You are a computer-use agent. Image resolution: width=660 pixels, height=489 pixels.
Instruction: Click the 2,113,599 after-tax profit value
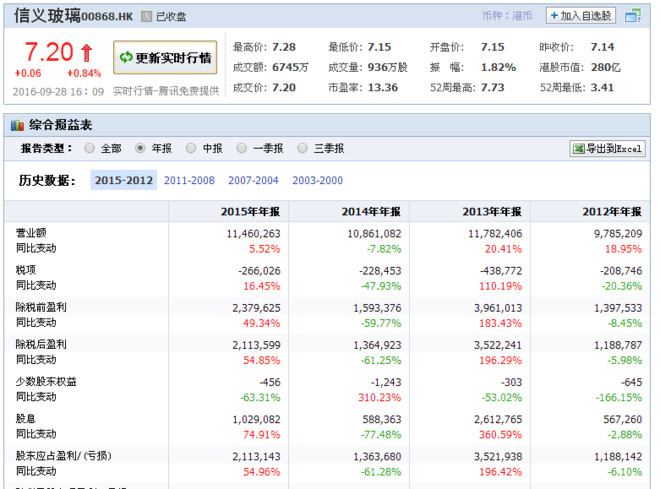256,345
